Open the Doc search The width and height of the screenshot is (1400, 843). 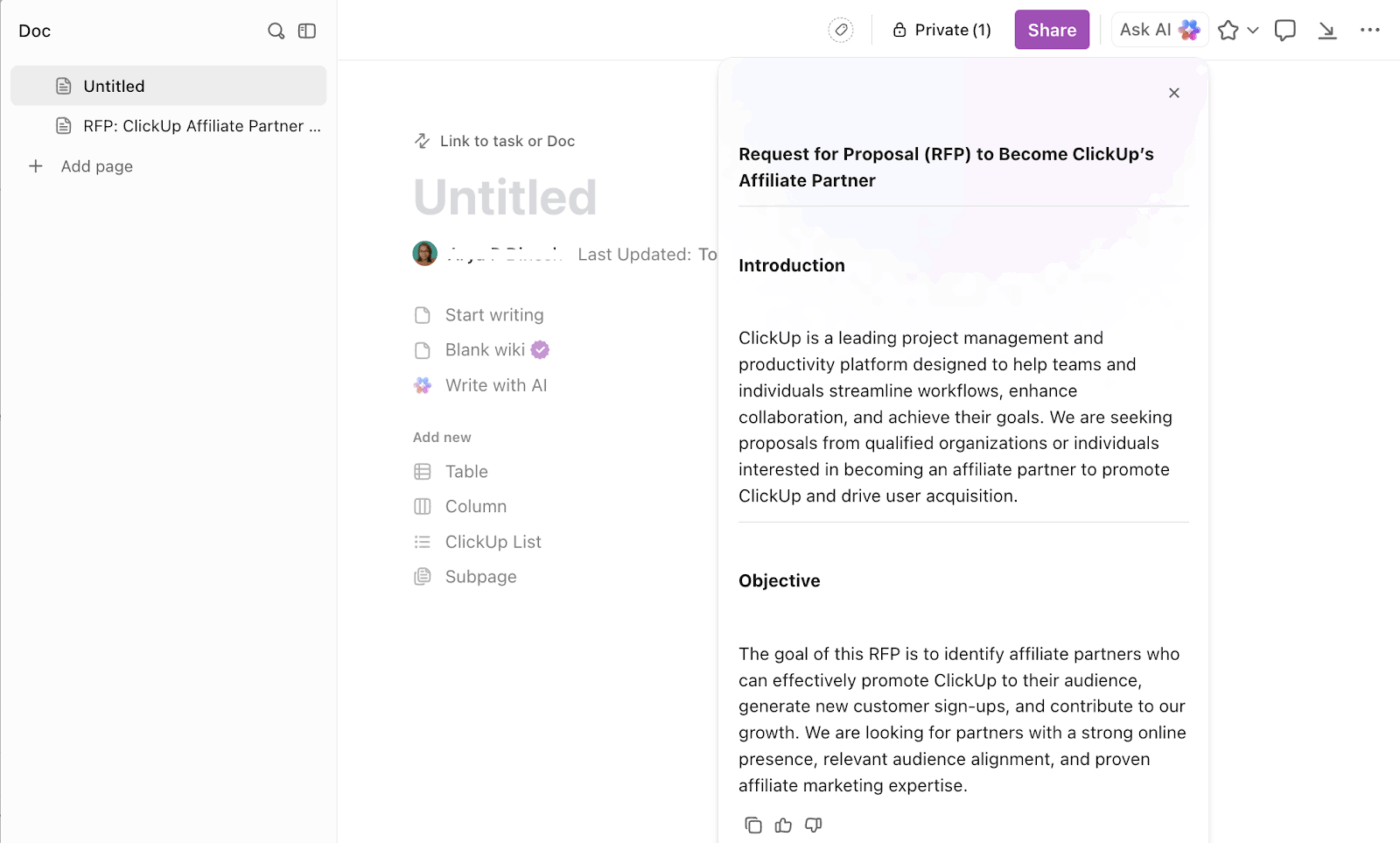[x=276, y=31]
